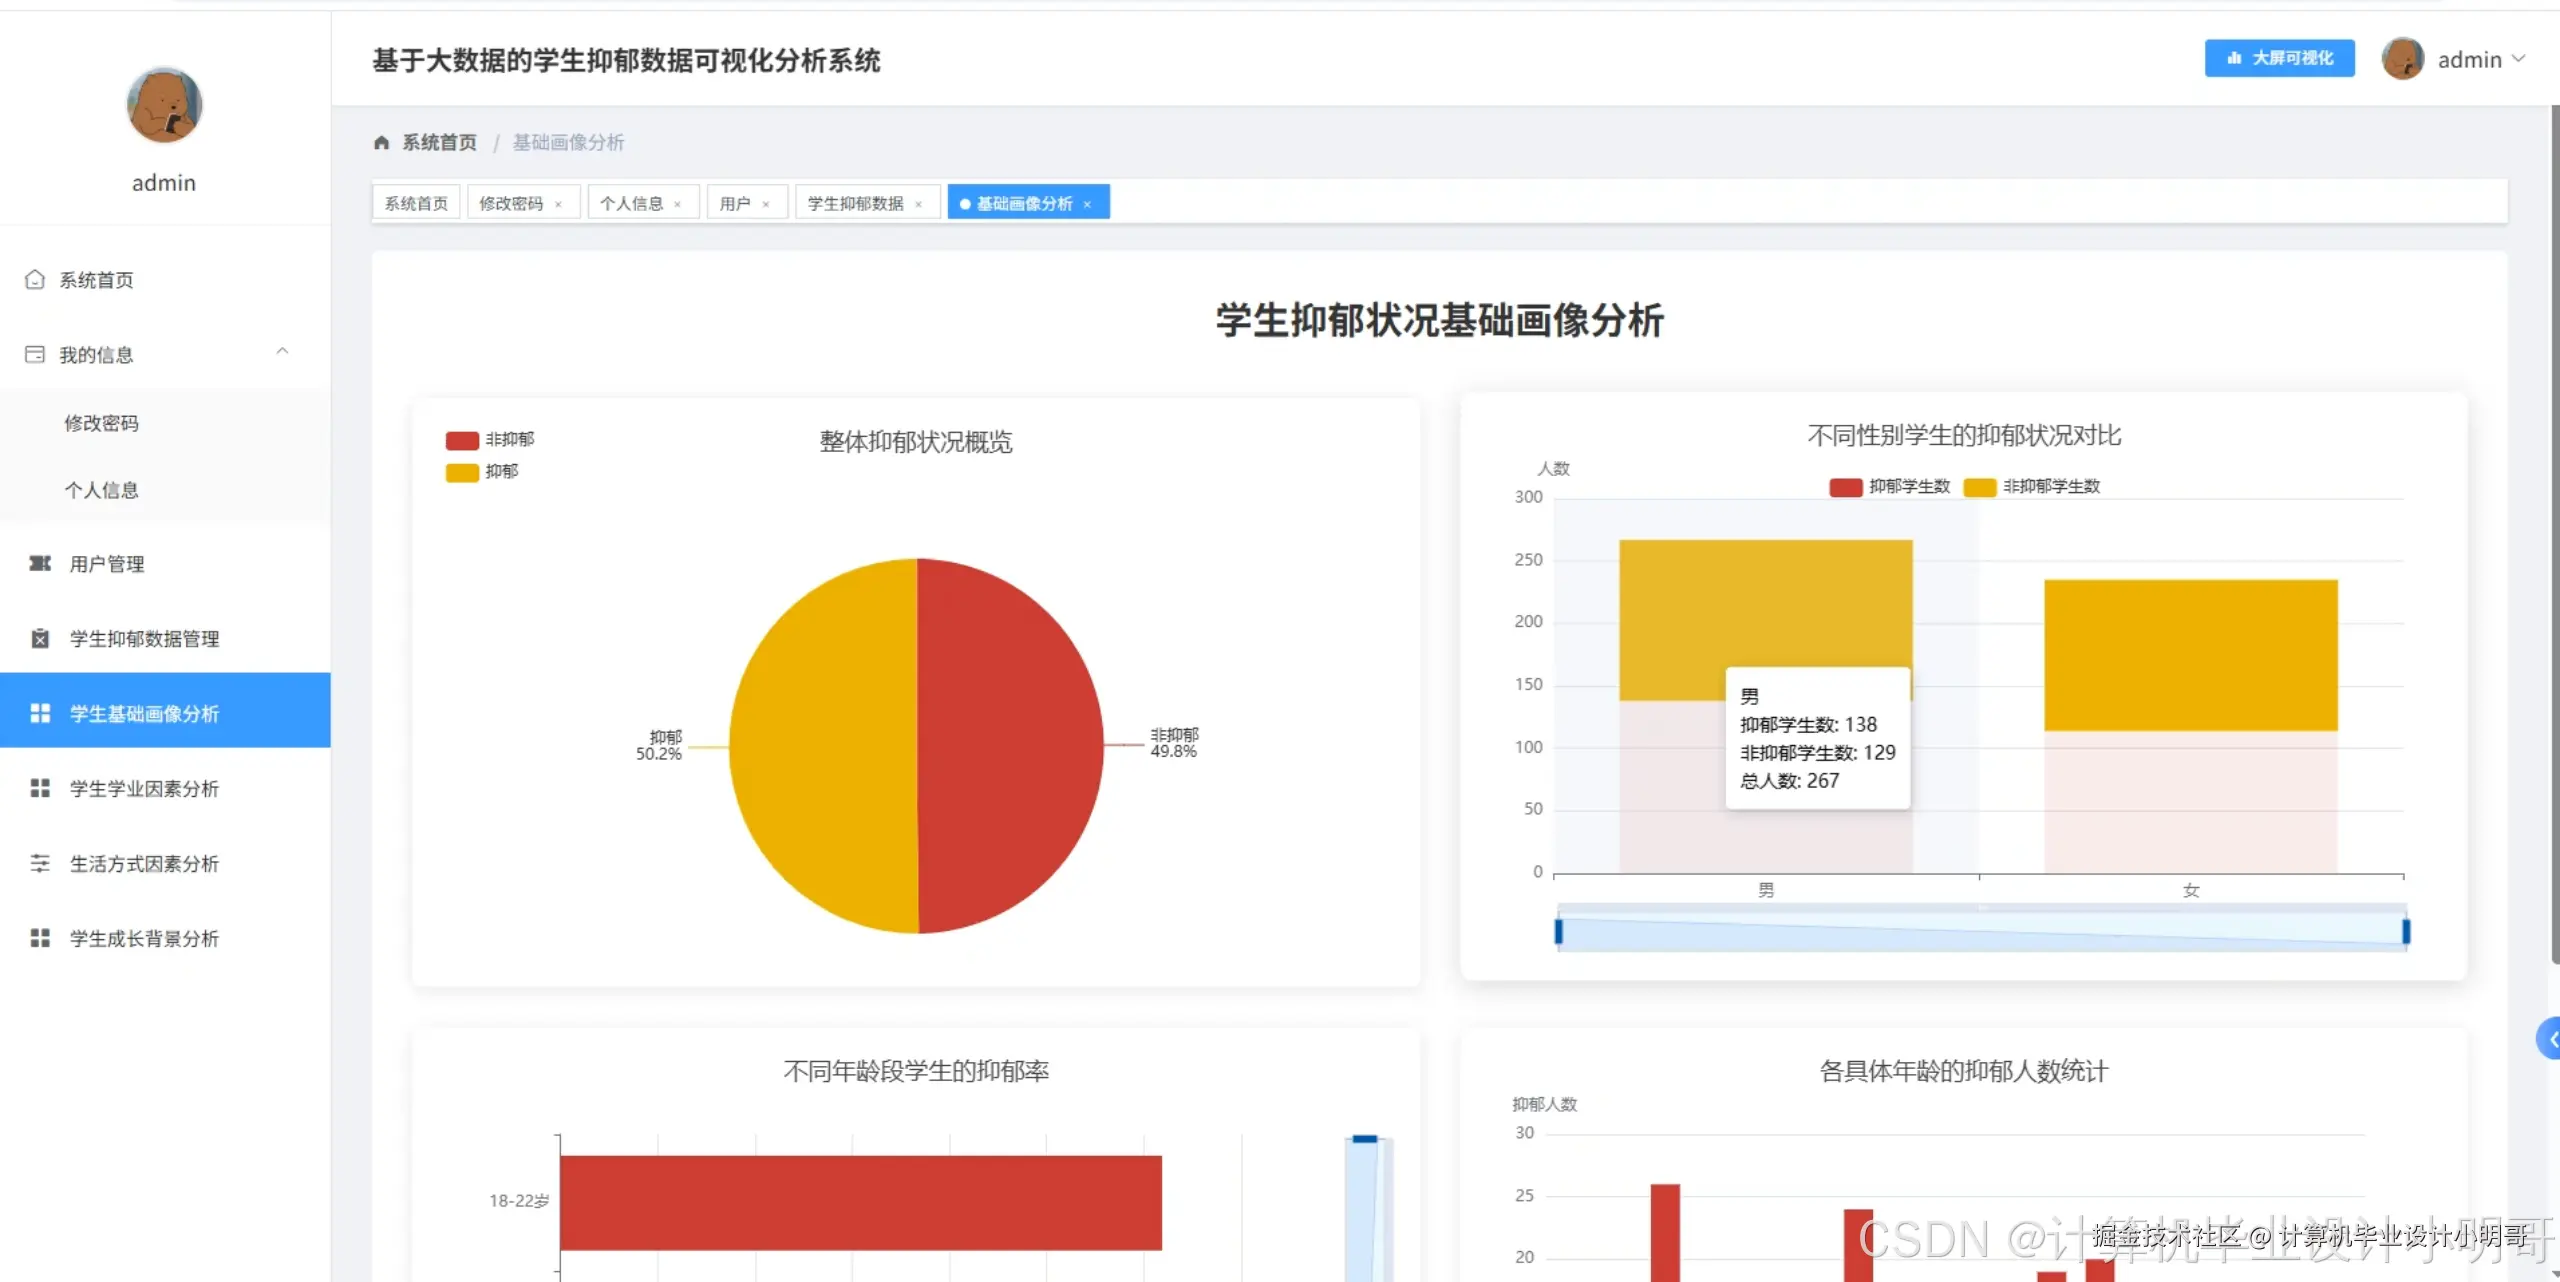This screenshot has width=2560, height=1282.
Task: Click the clipboard icon for 学生抑郁数据管理
Action: (40, 639)
